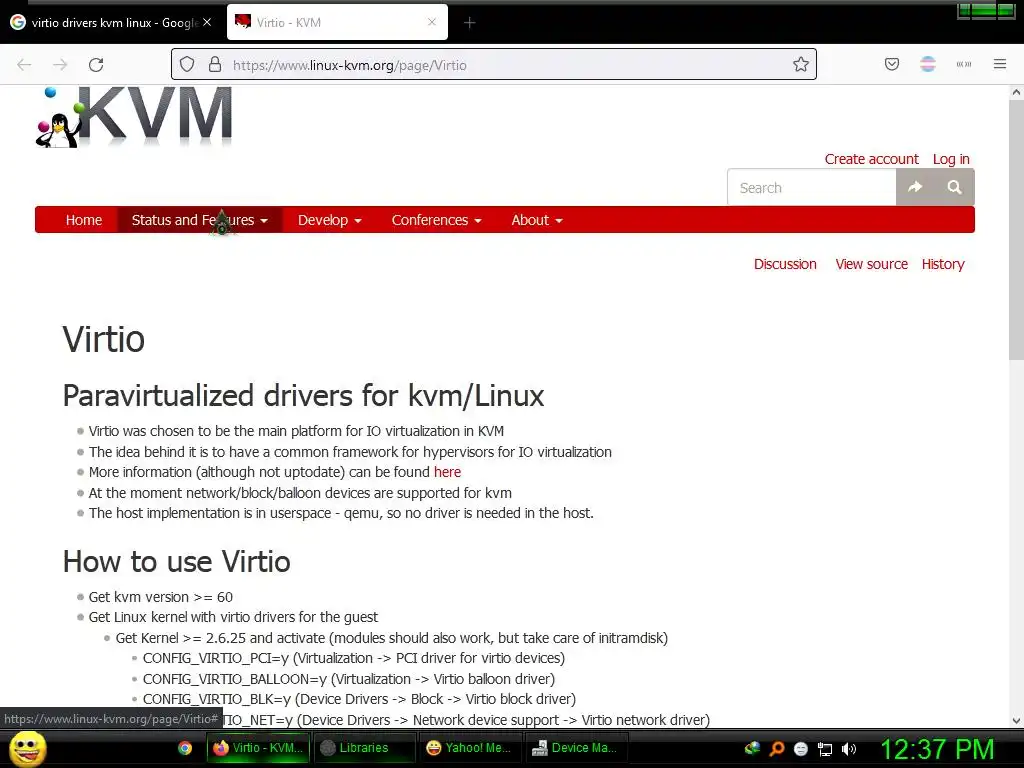Close the Google search tab
Viewport: 1024px width, 768px height.
tap(207, 22)
